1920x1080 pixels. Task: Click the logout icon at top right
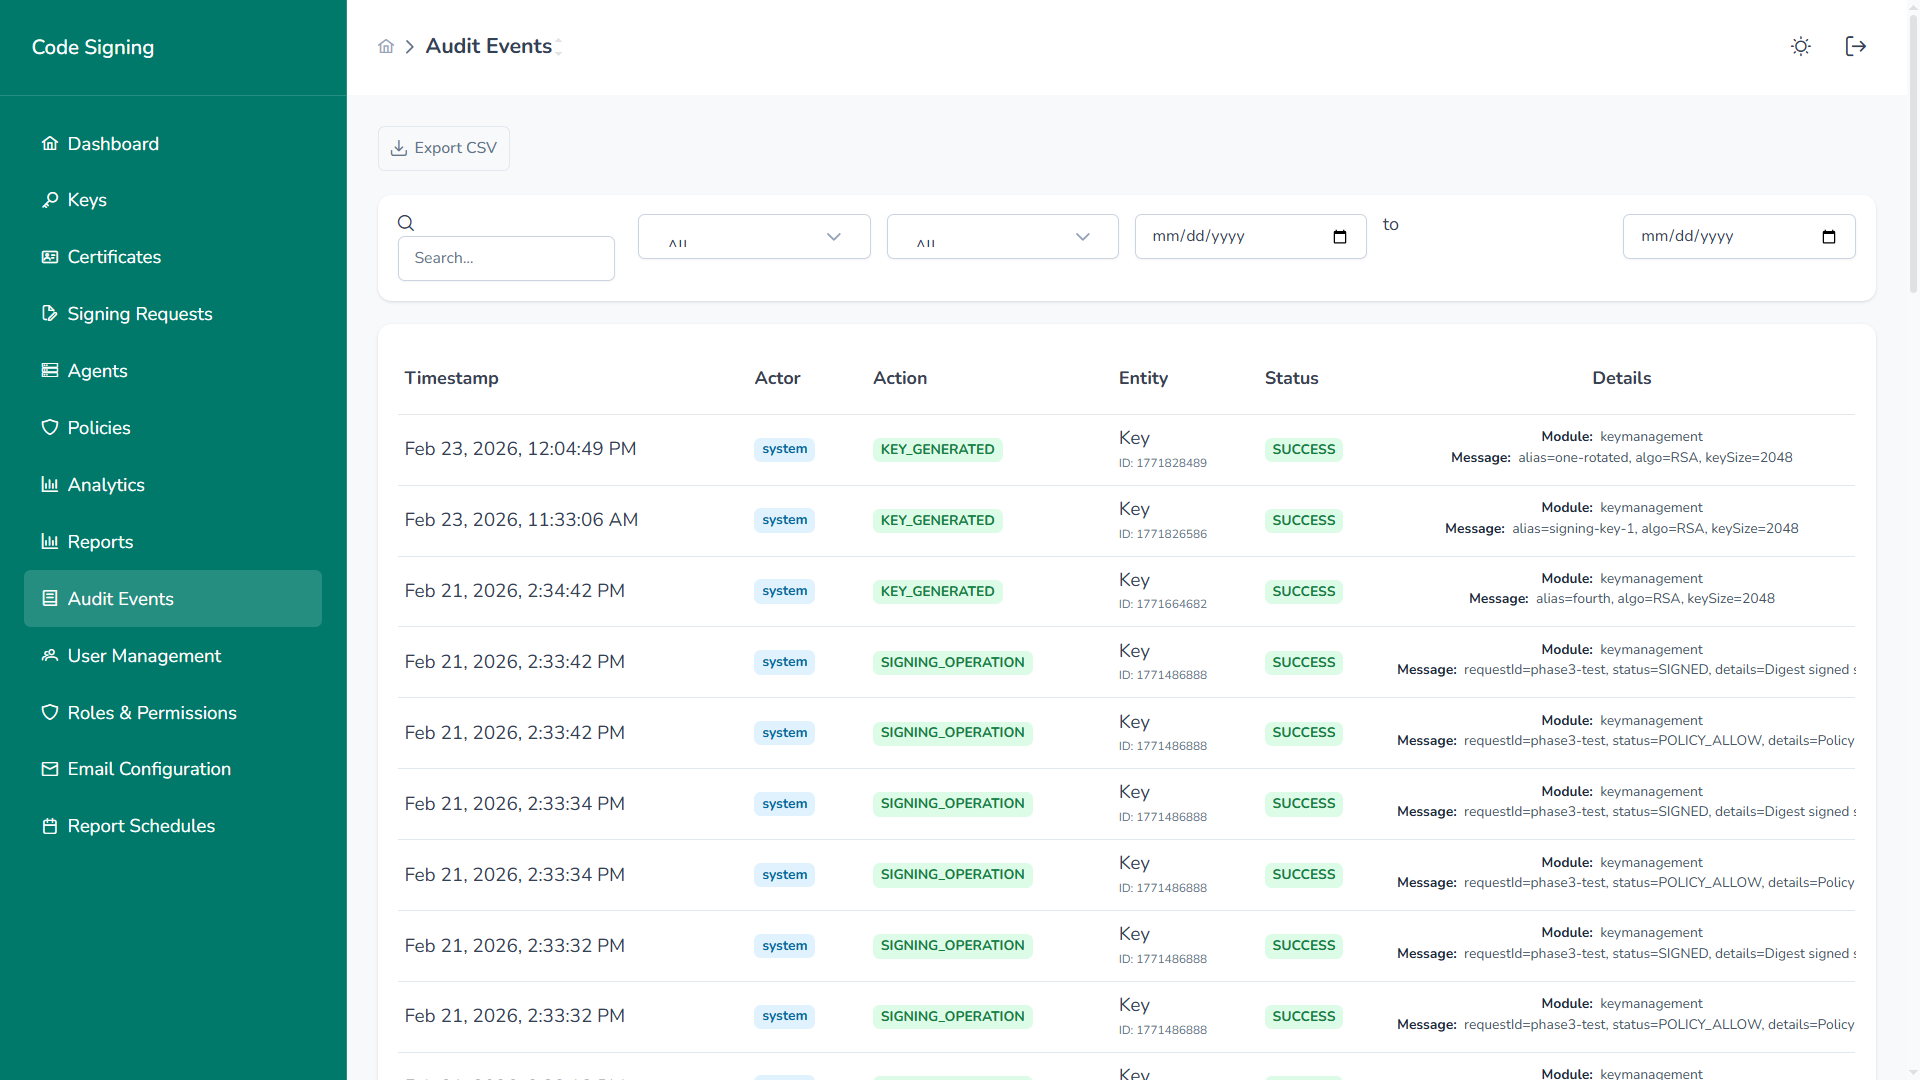click(1856, 46)
